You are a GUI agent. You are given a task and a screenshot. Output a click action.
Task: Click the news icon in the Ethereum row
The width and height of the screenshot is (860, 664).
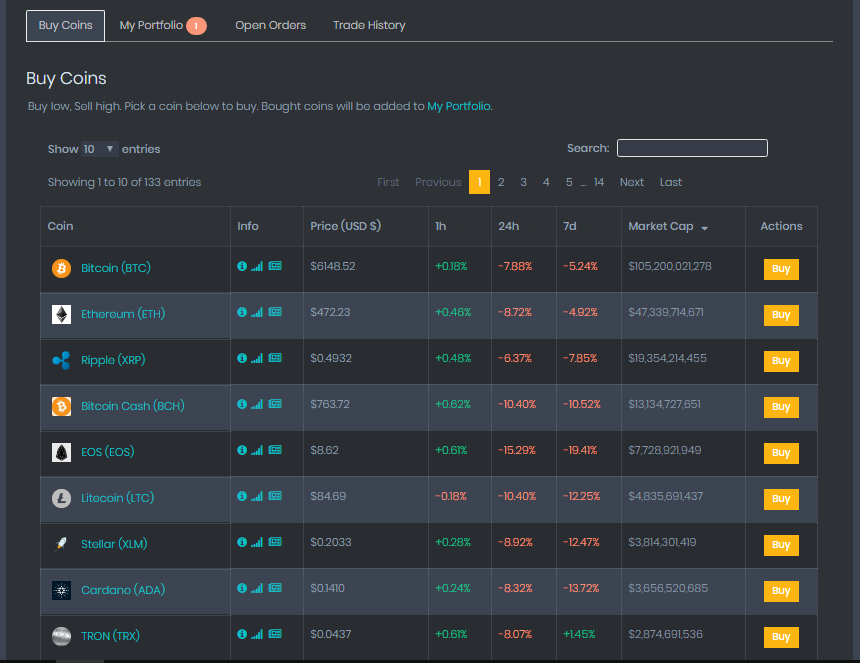coord(275,312)
